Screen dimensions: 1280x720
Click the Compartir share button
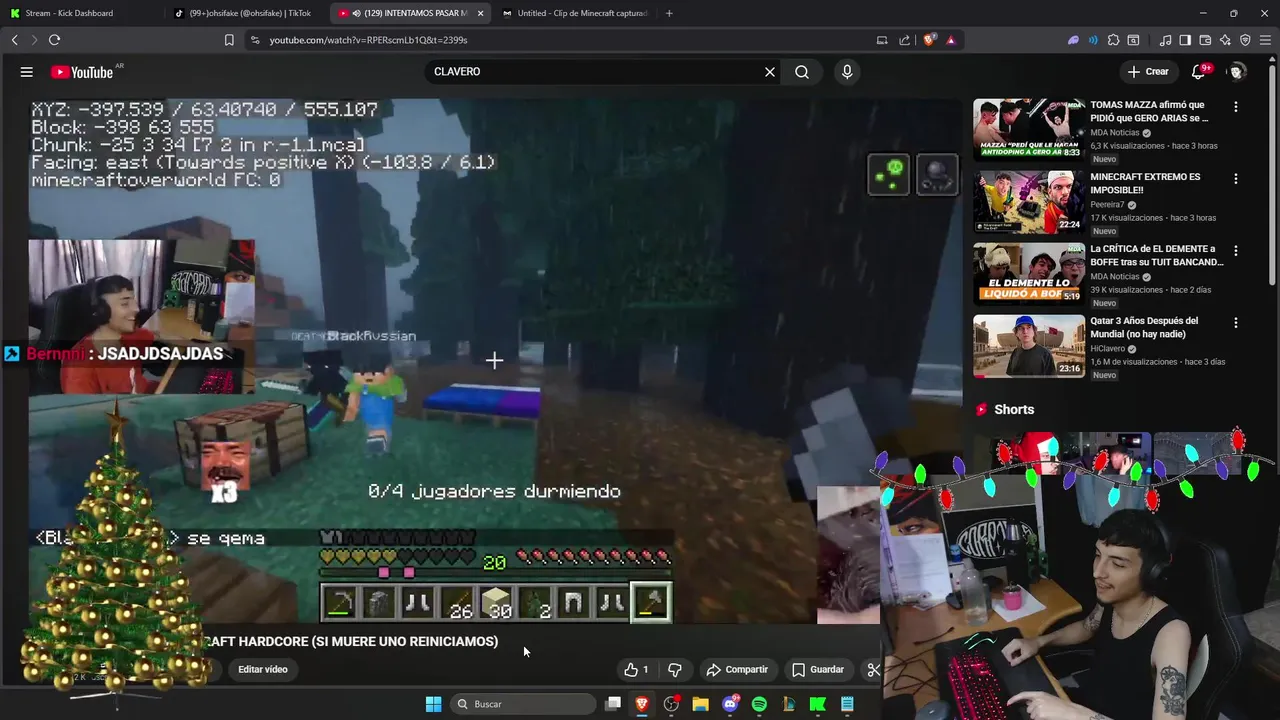[x=737, y=670]
